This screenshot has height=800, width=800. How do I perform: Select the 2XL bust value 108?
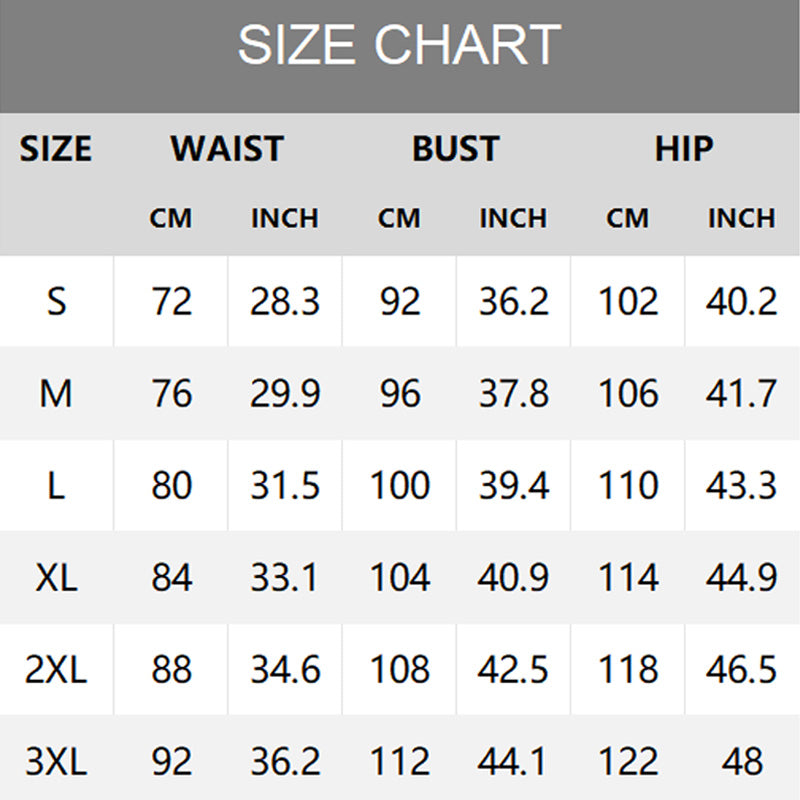399,669
